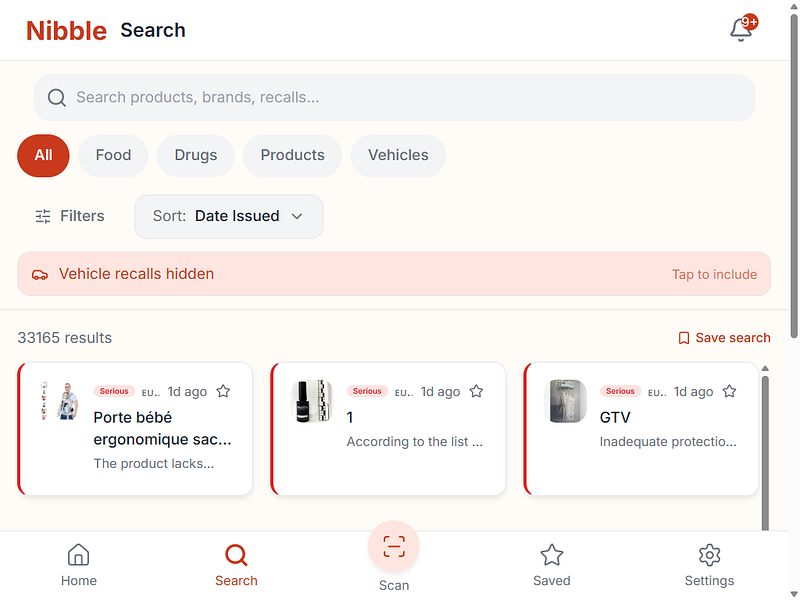This screenshot has height=600, width=800.
Task: Star the Porte bébé recall card
Action: [223, 391]
